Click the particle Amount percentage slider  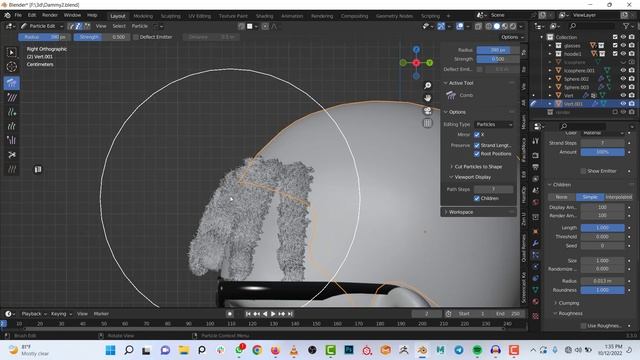(602, 152)
